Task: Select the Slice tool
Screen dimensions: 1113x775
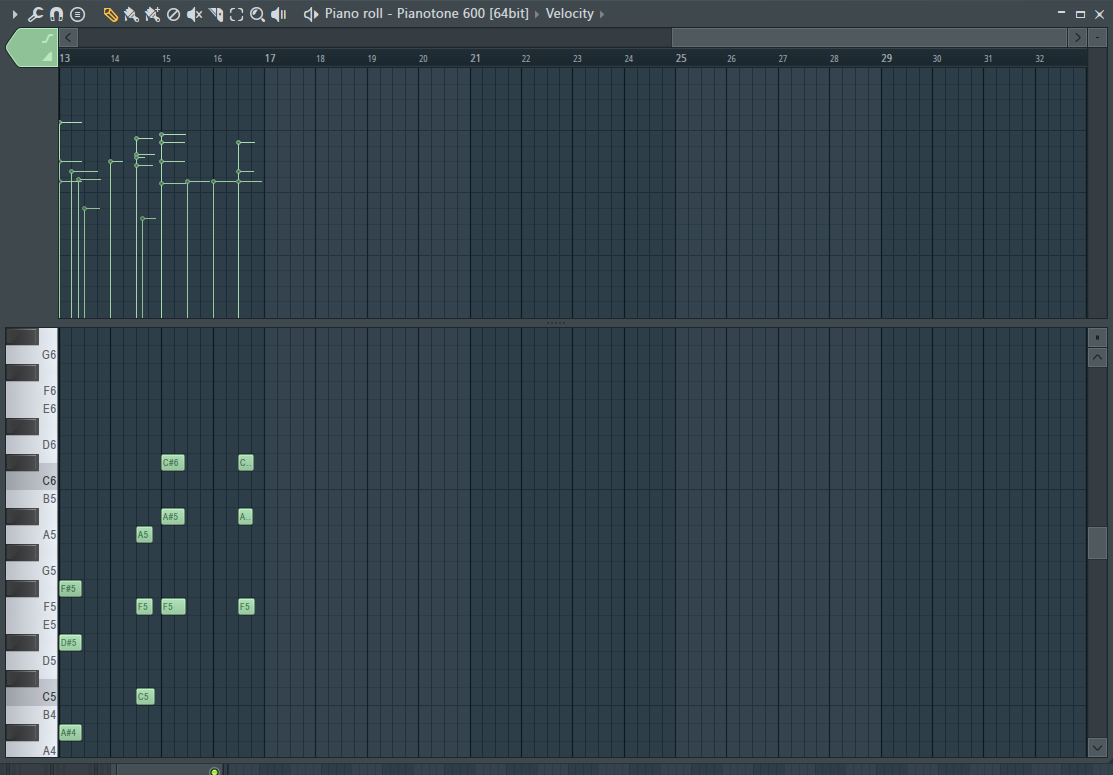Action: click(216, 13)
